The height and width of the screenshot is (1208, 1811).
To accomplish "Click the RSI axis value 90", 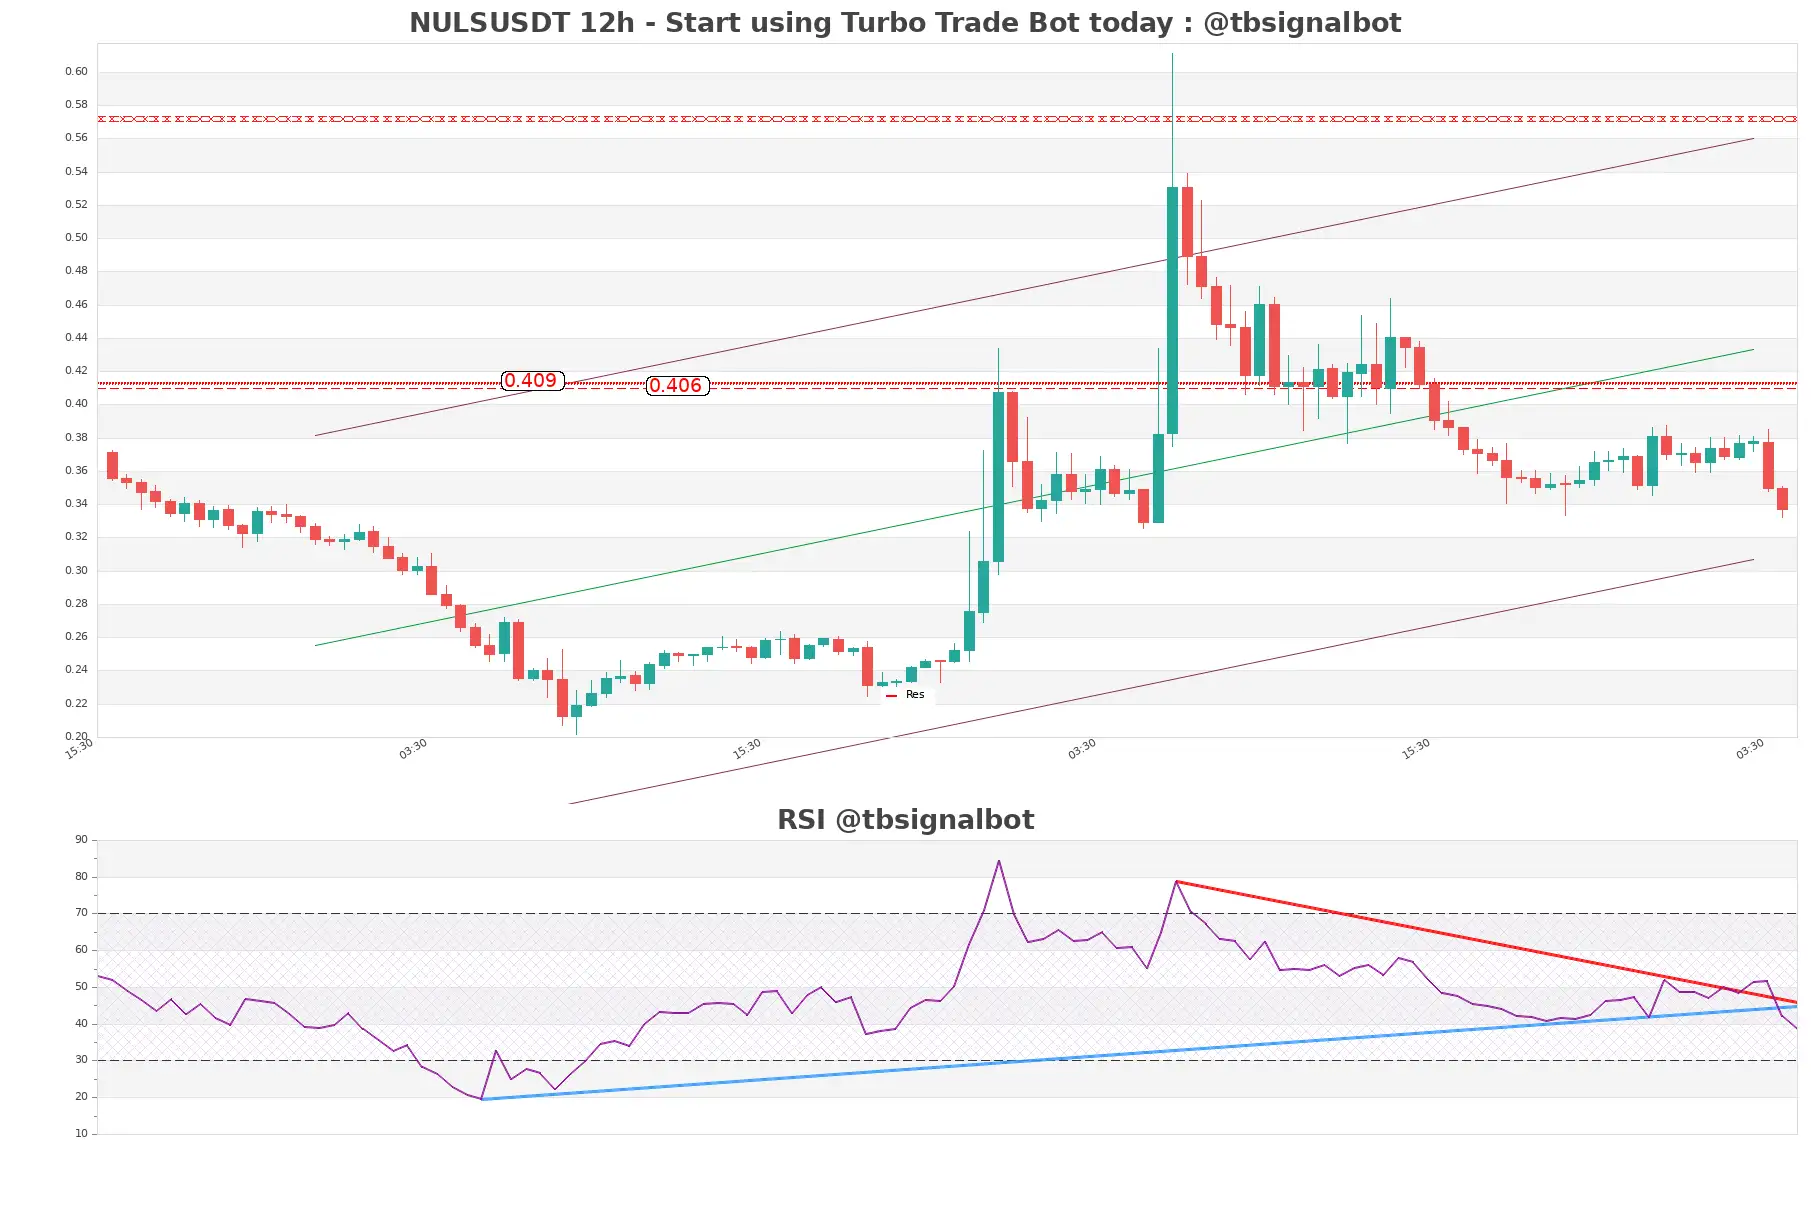I will 81,840.
